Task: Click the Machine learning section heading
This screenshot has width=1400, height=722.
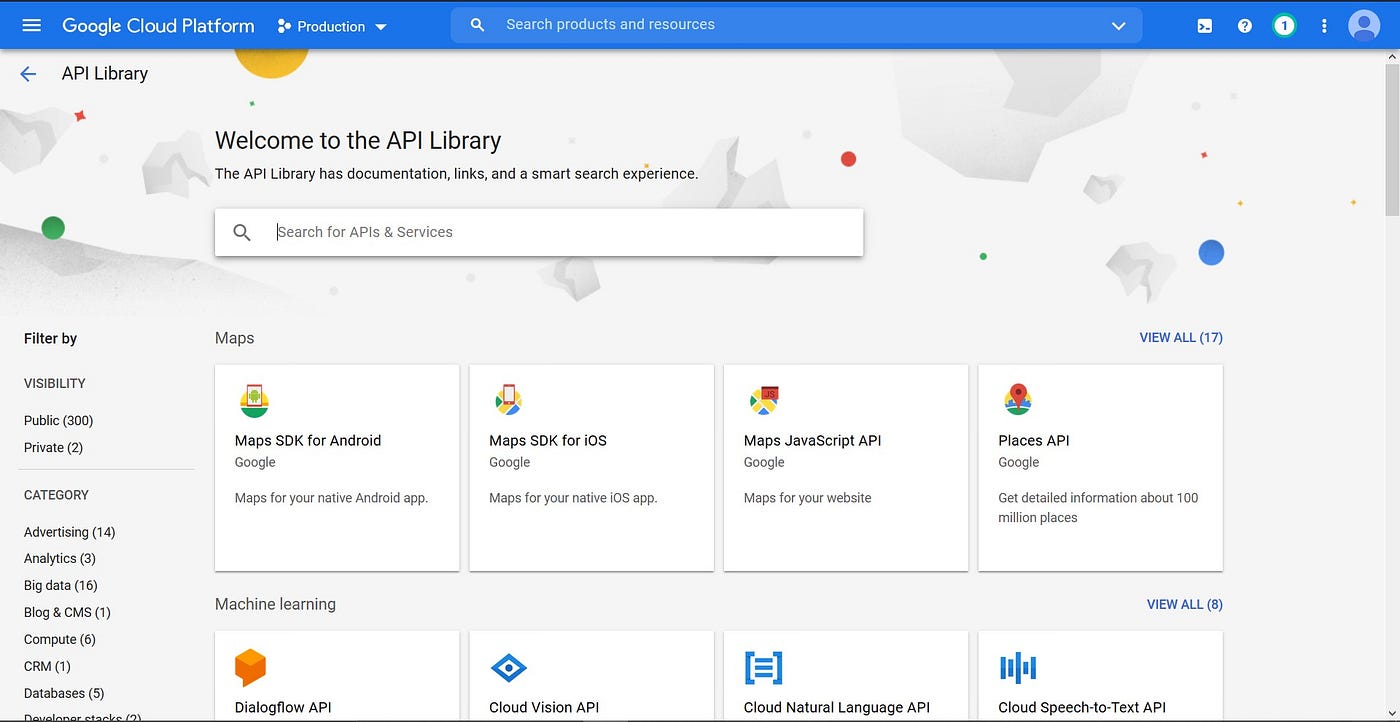Action: (275, 604)
